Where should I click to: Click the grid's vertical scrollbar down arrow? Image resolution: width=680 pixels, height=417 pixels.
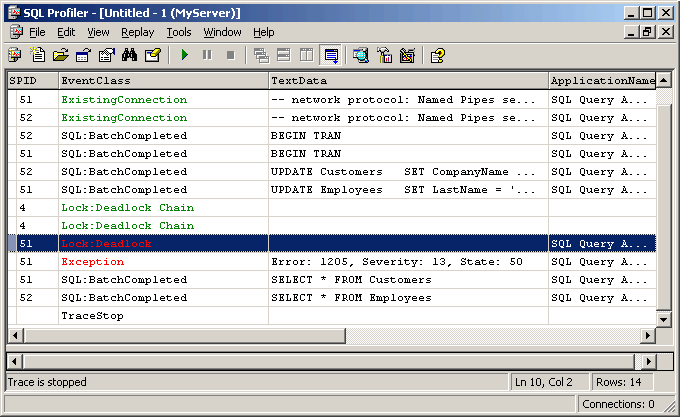(664, 320)
